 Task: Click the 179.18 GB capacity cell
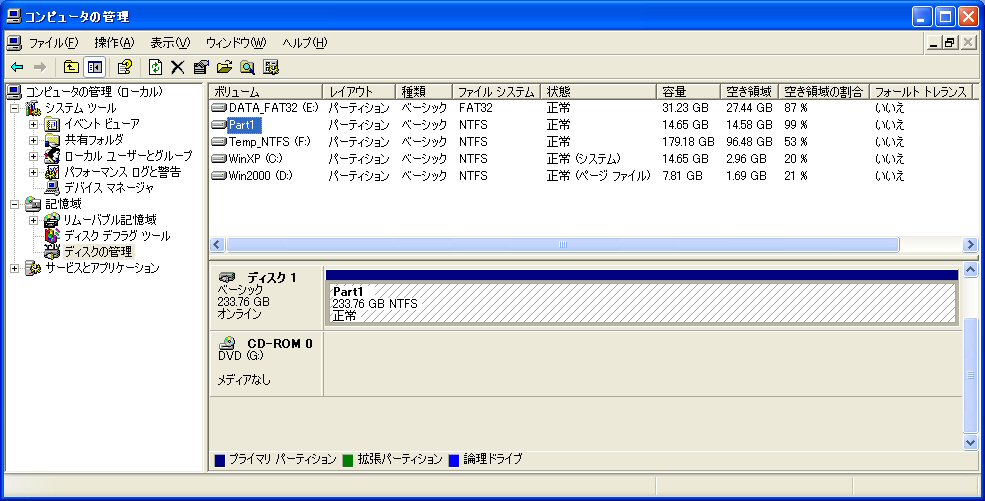click(688, 142)
